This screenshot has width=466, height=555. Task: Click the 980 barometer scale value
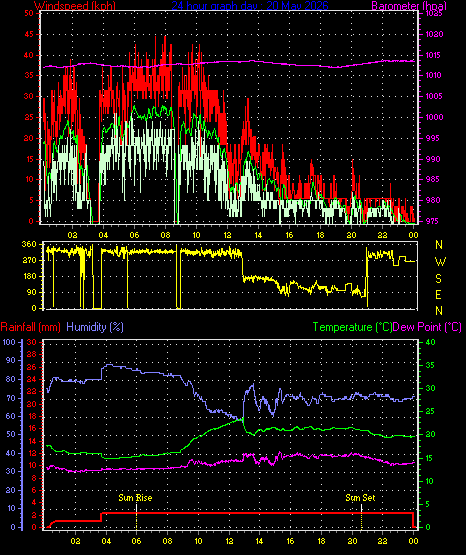click(432, 200)
